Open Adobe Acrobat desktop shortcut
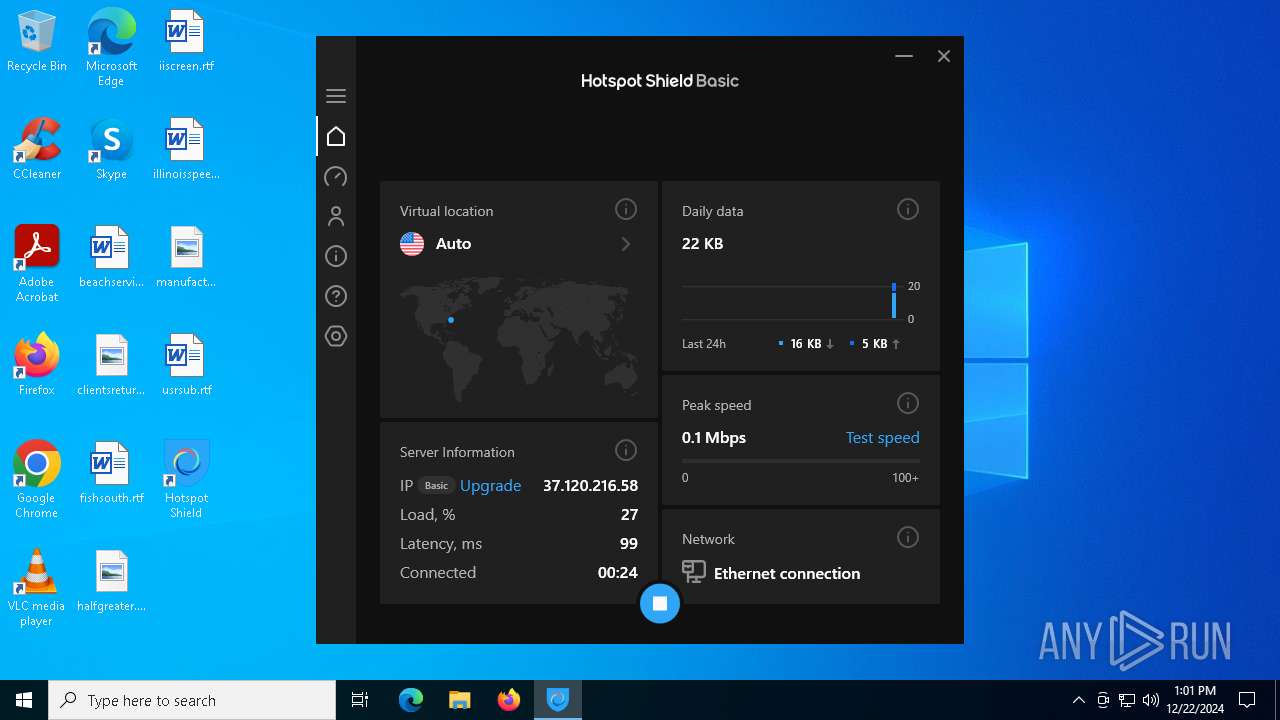This screenshot has width=1280, height=720. [x=37, y=263]
